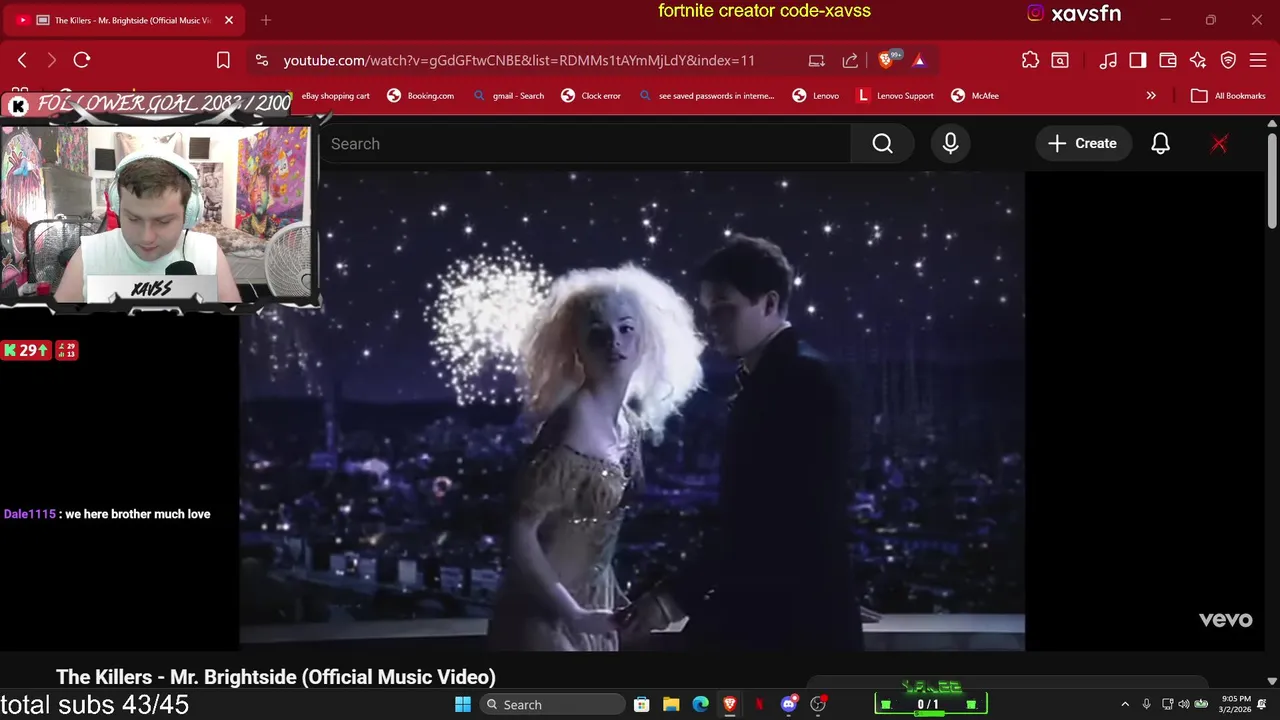The width and height of the screenshot is (1280, 720).
Task: Open the Windows notification bell
Action: [1263, 704]
